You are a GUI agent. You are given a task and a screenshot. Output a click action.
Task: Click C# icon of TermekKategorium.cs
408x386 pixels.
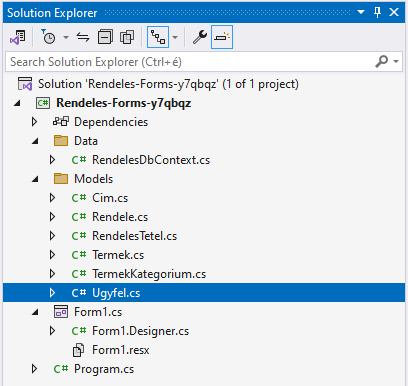tap(79, 274)
